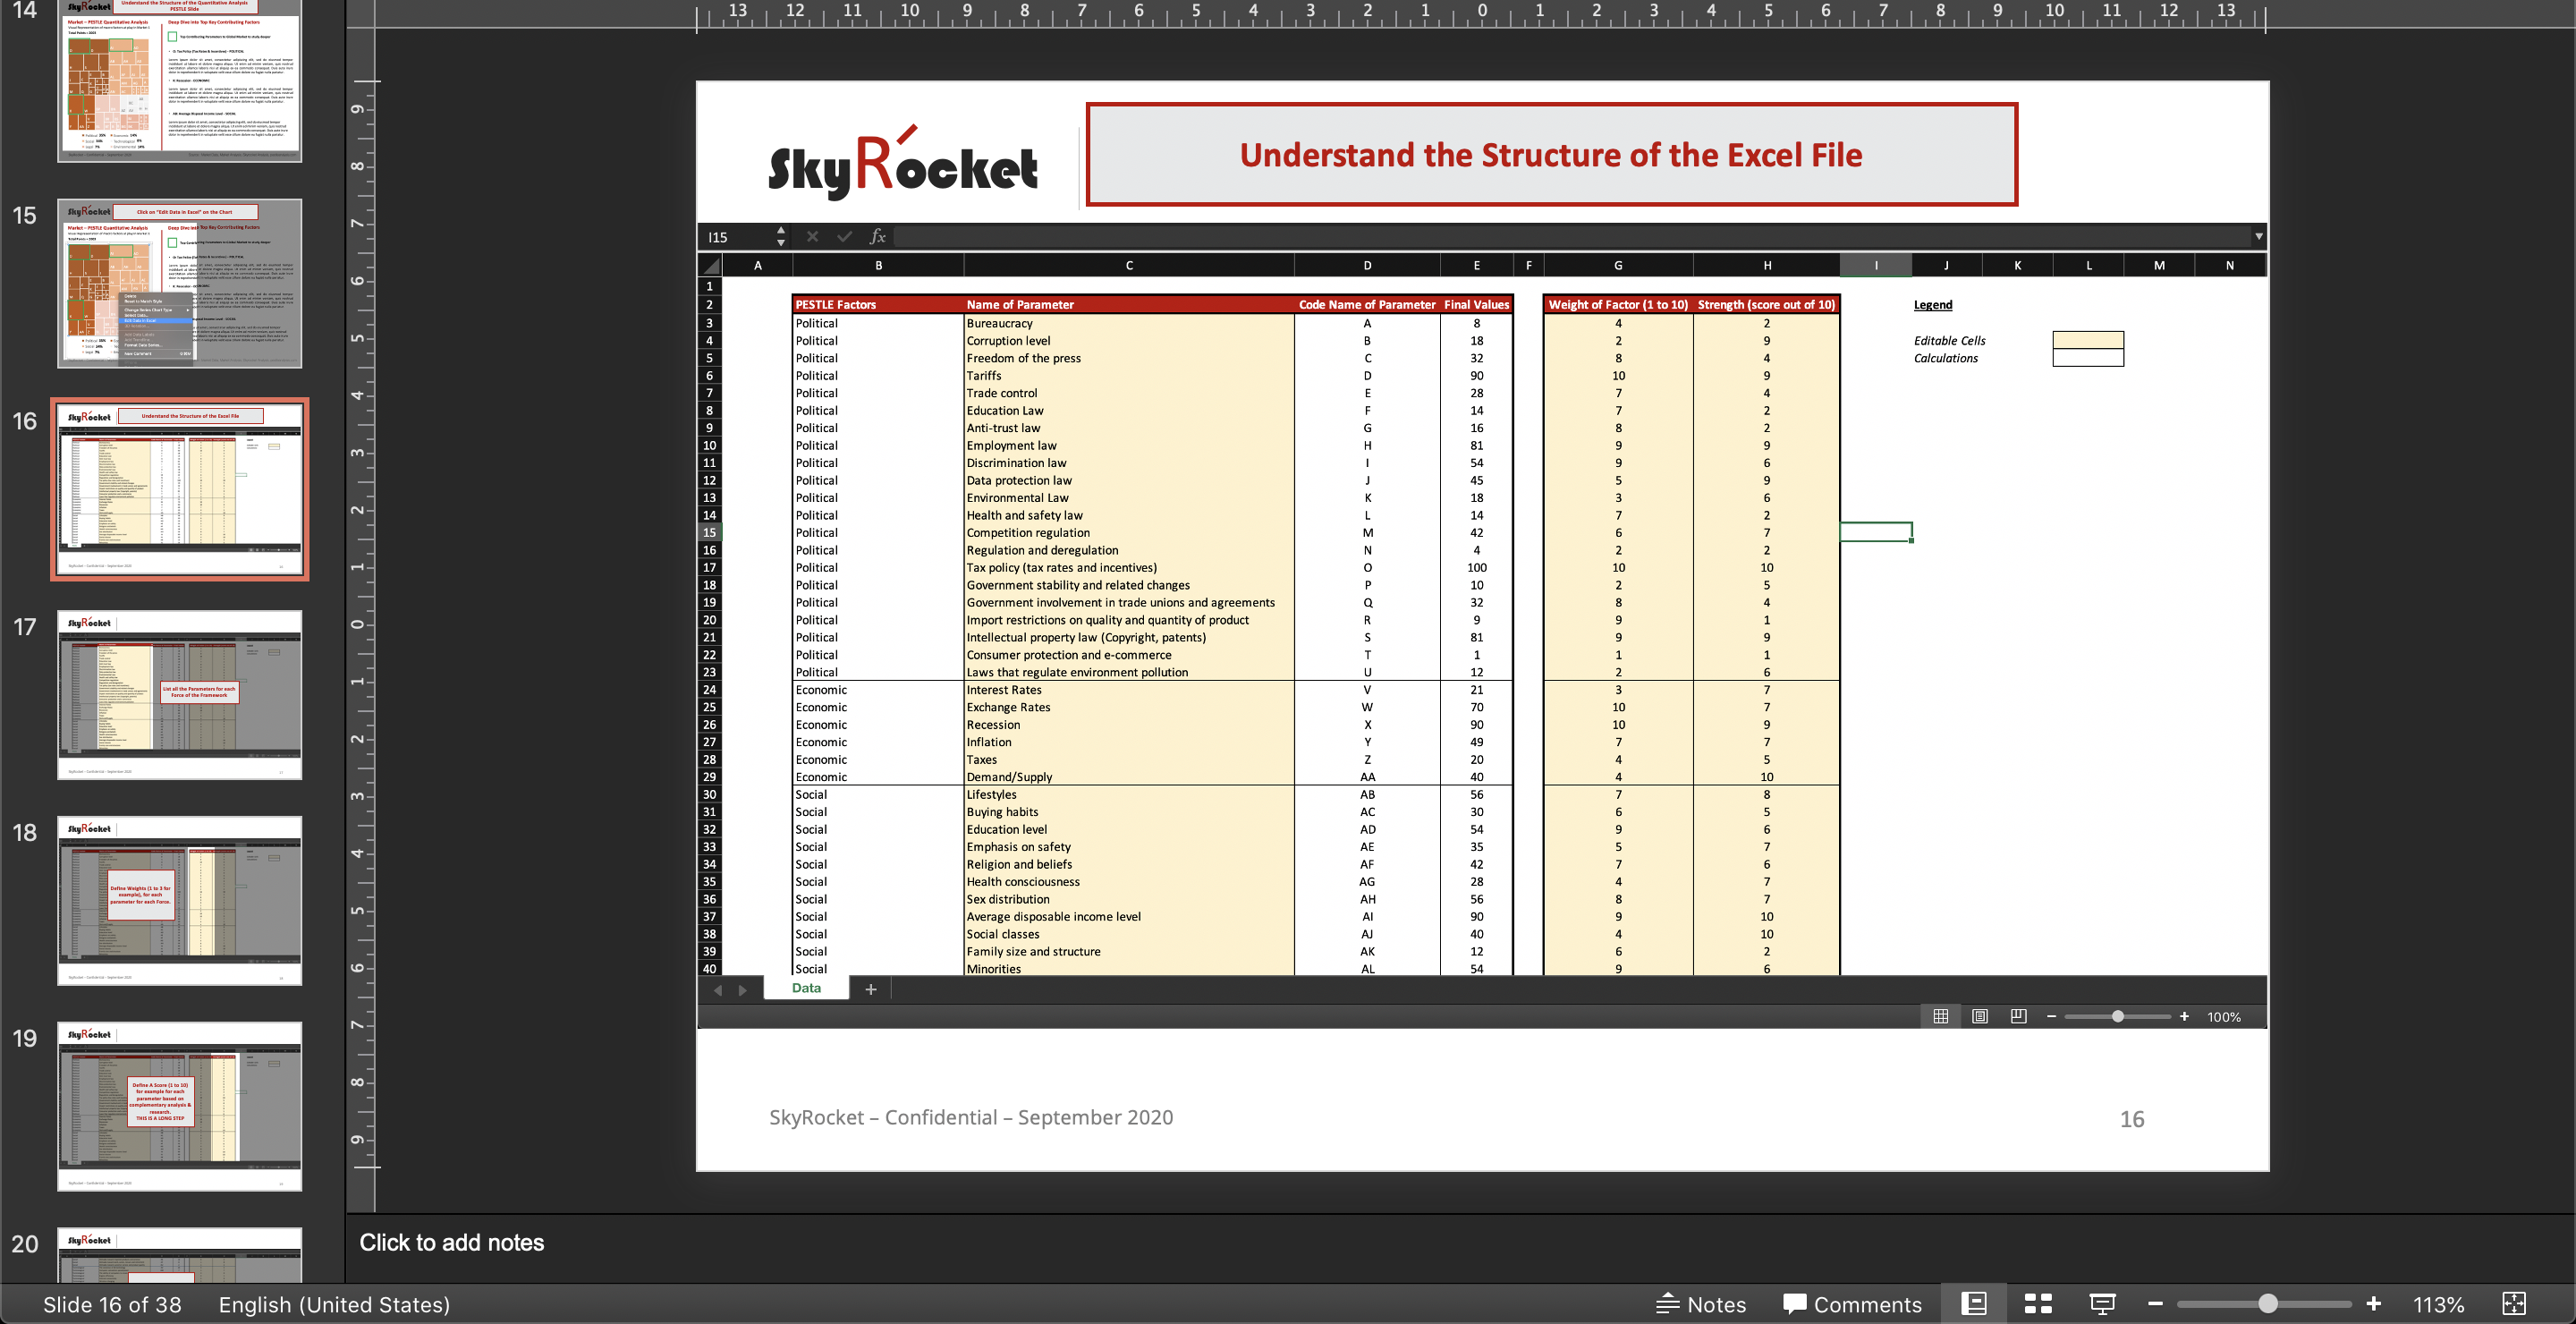Switch to Normal view in PowerPoint status bar

[x=1973, y=1304]
